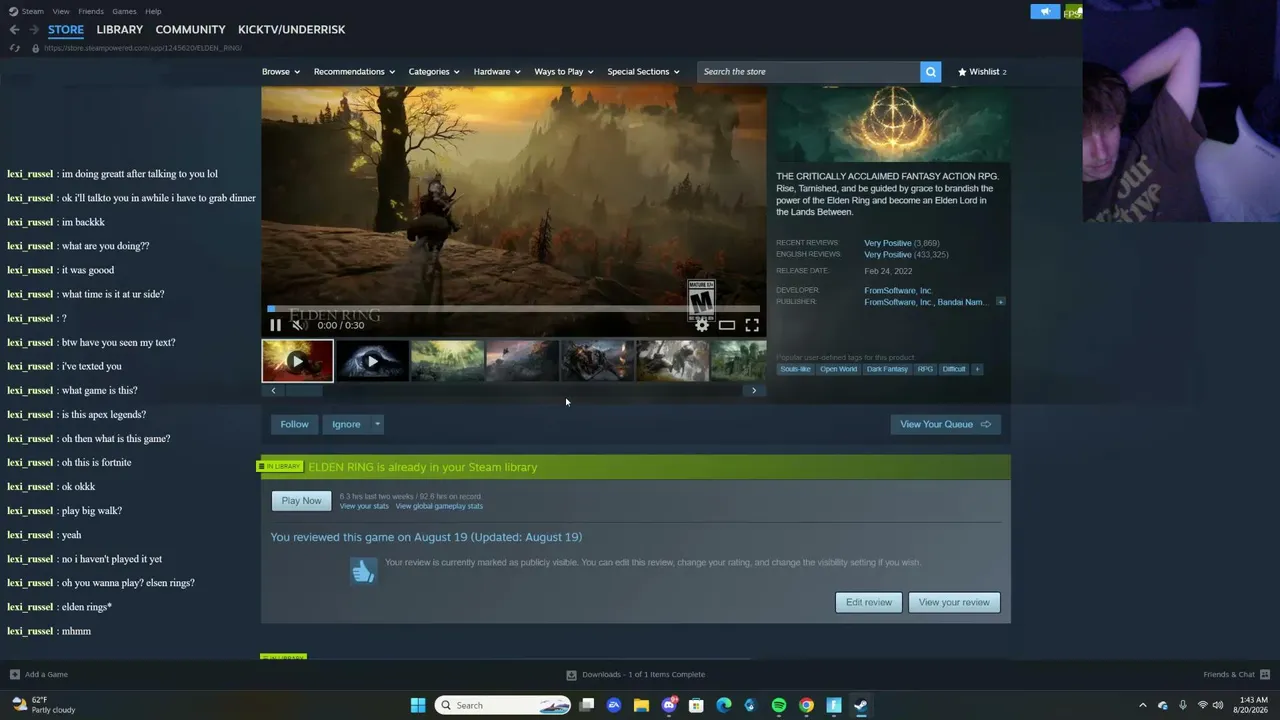Open the Friends menu
The height and width of the screenshot is (720, 1280).
coord(91,11)
